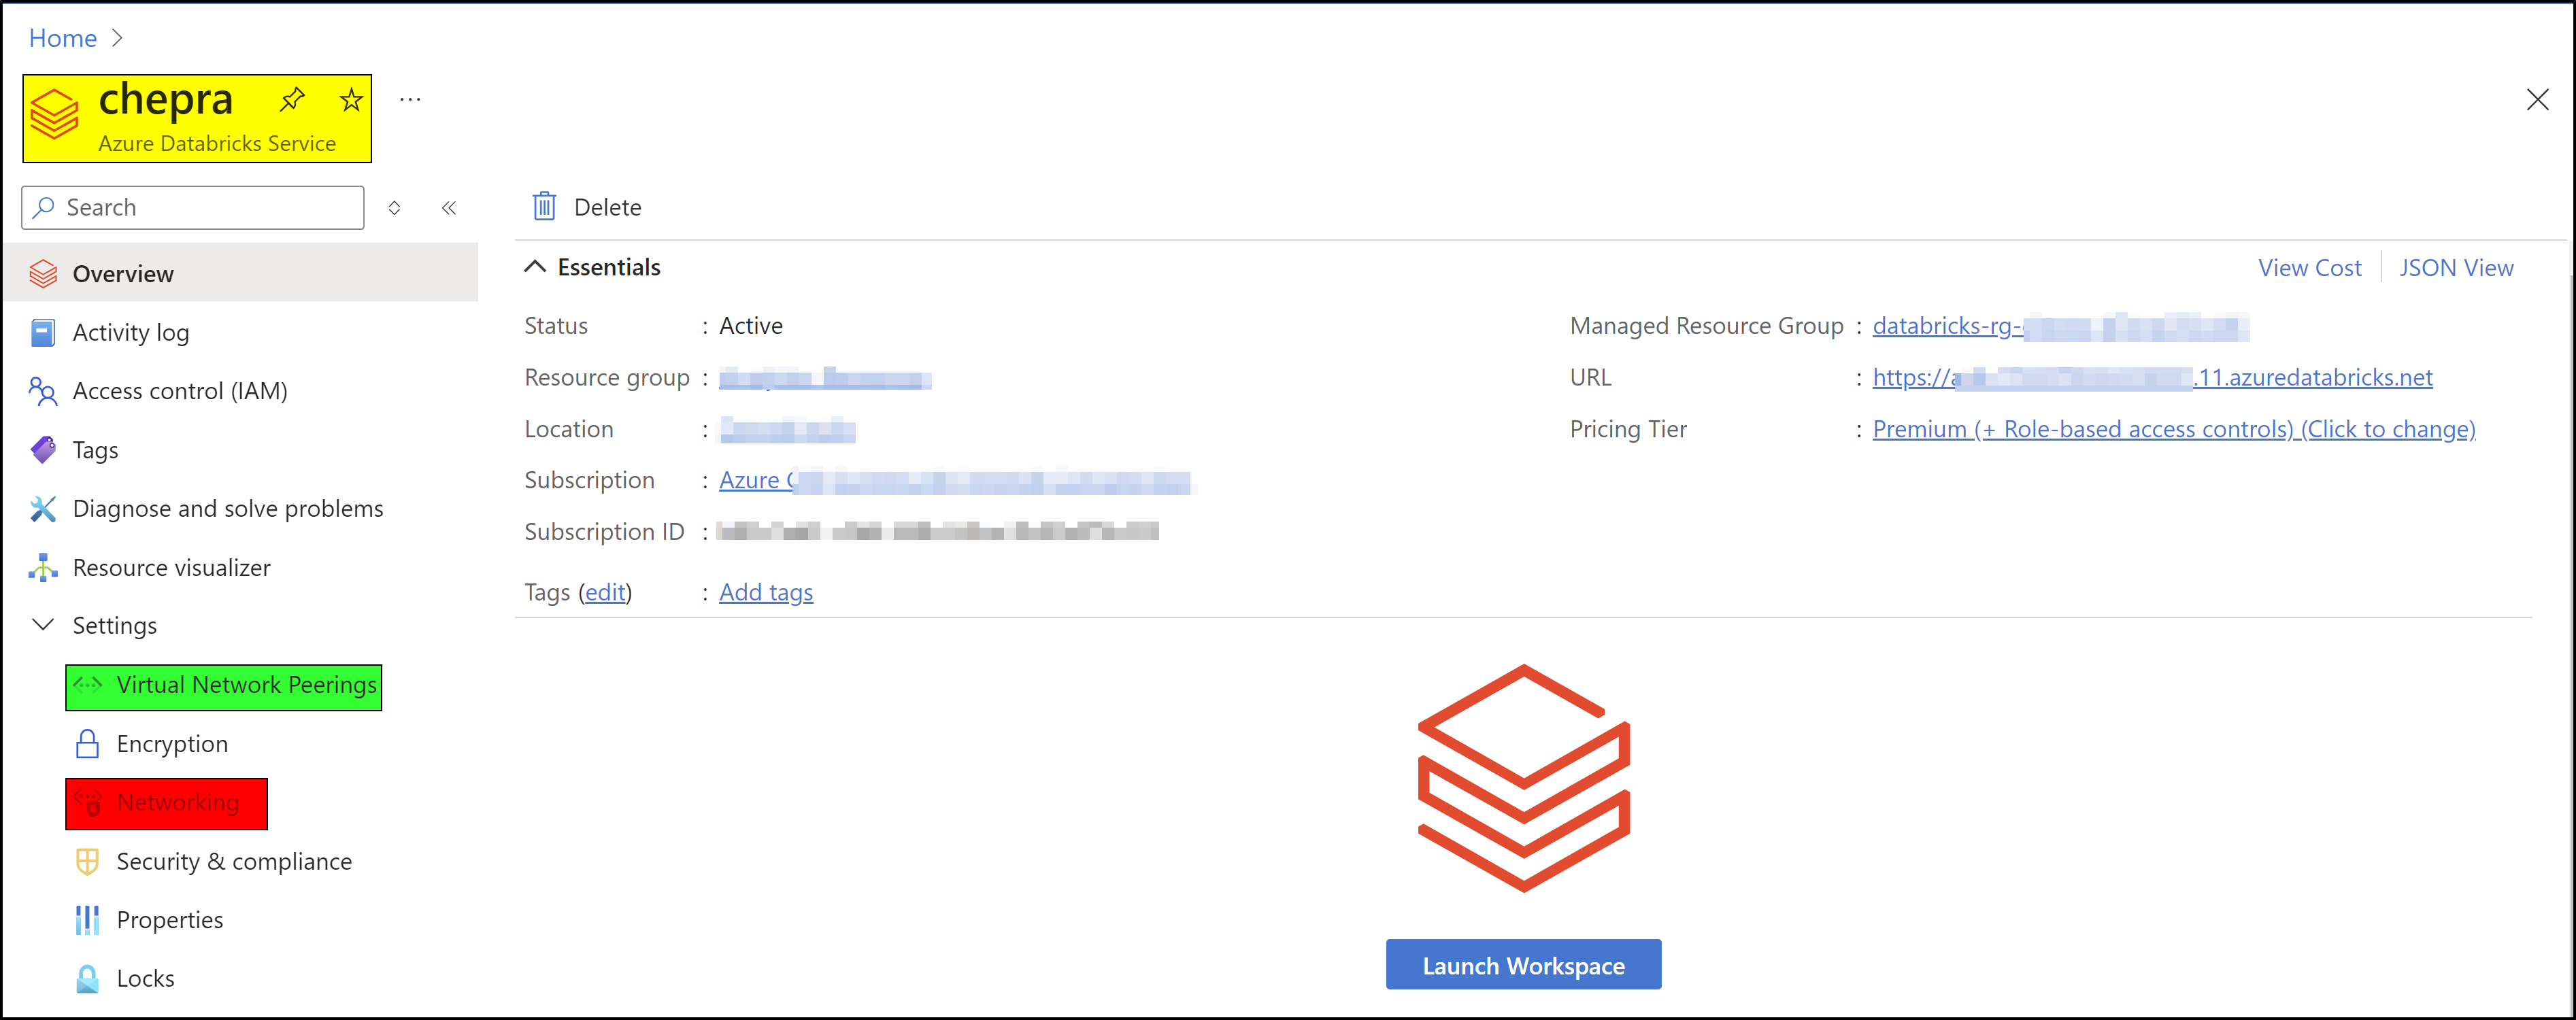Viewport: 2576px width, 1020px height.
Task: Click the Delete toolbar label
Action: click(608, 207)
